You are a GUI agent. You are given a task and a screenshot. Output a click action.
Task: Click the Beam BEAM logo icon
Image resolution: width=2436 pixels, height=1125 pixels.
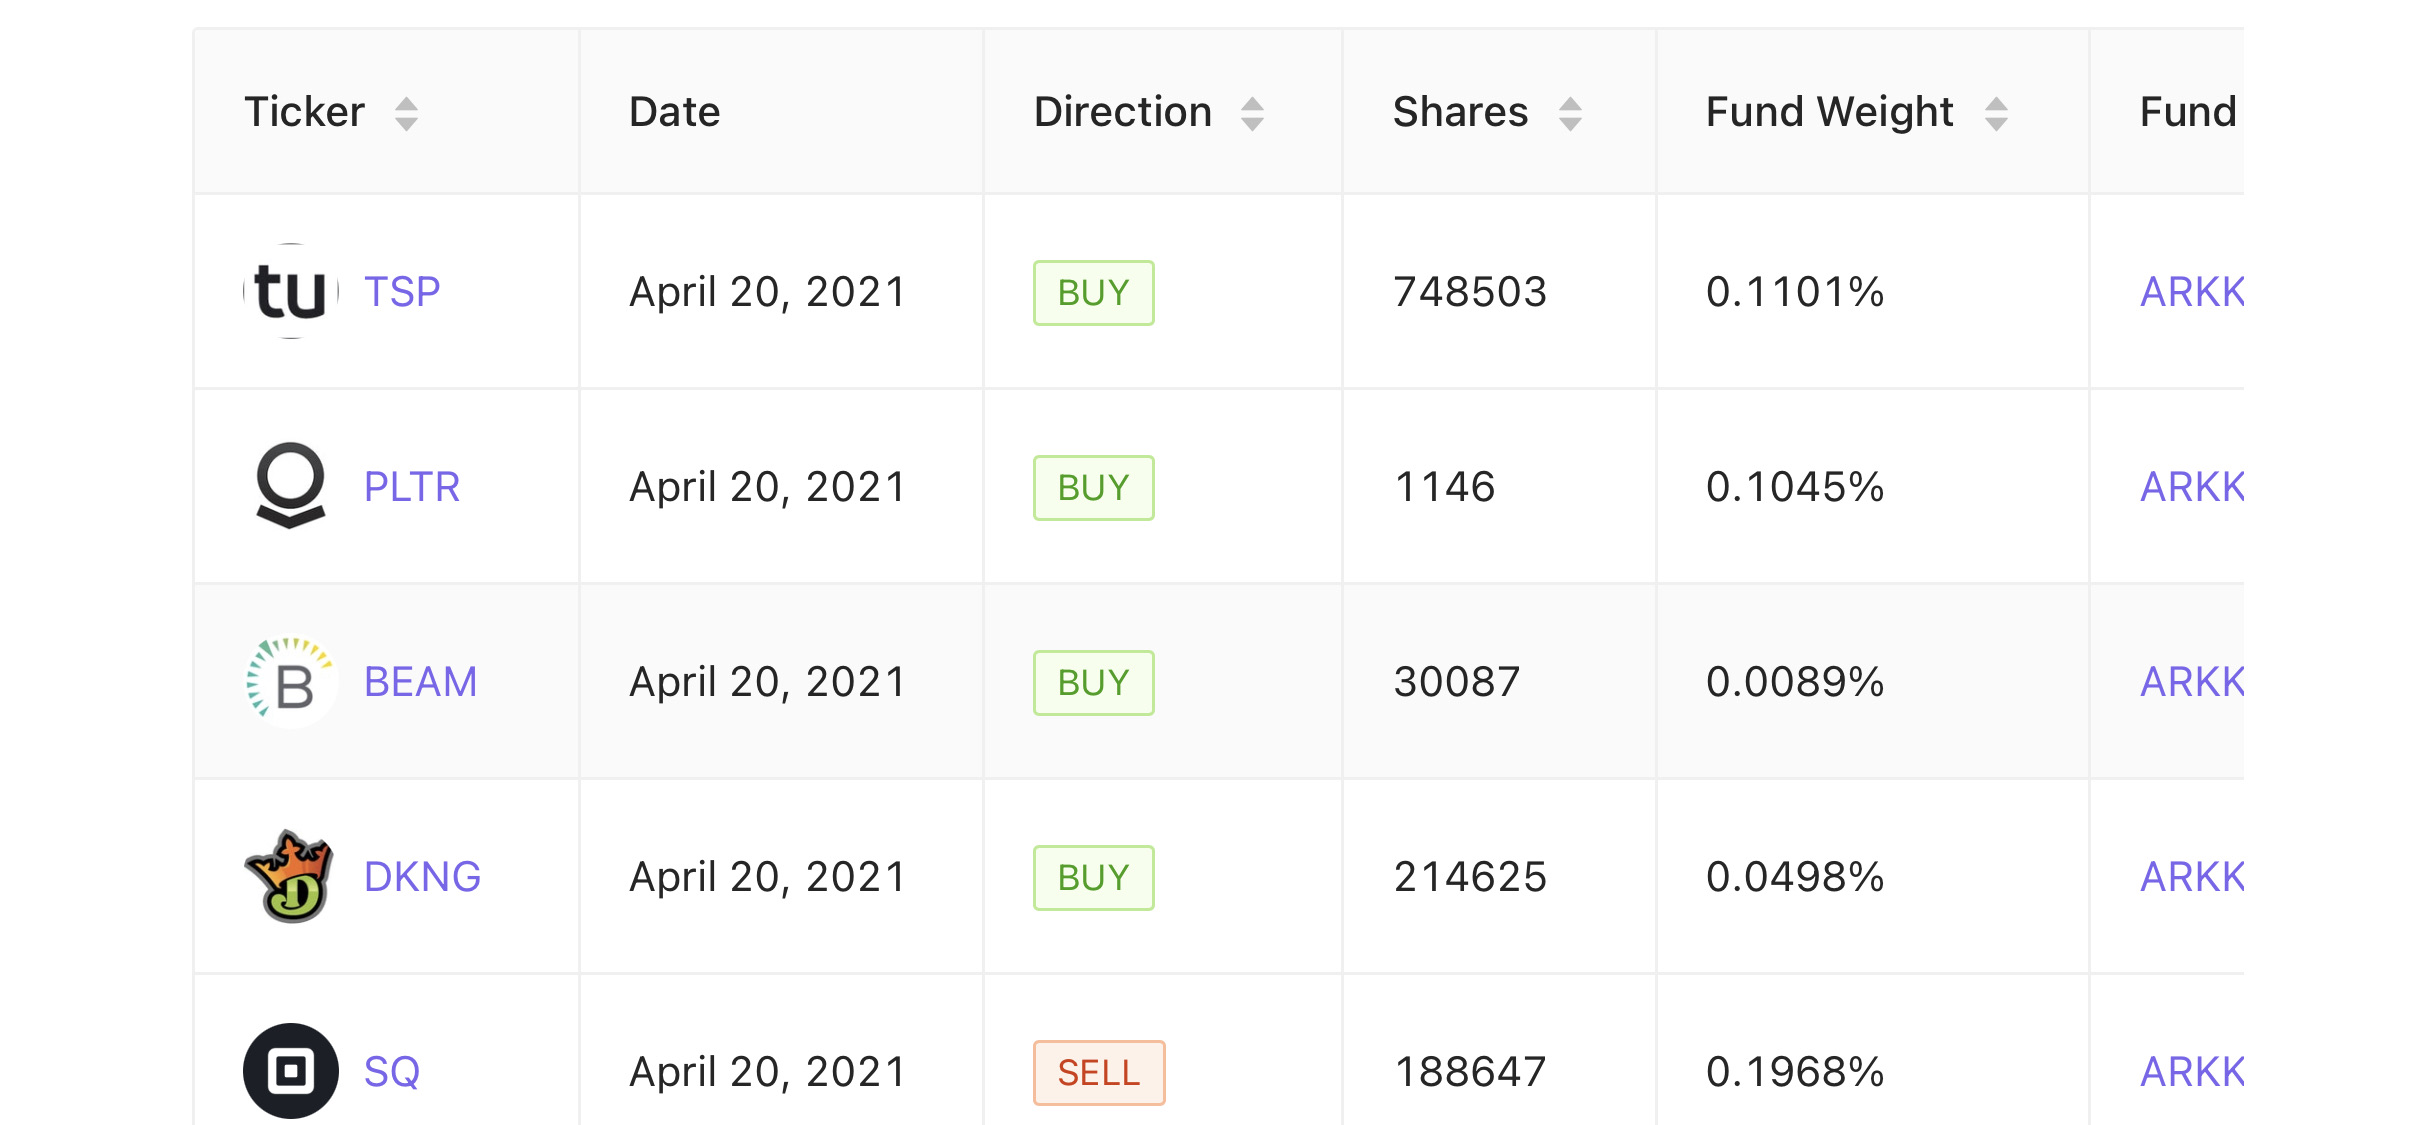[x=291, y=681]
